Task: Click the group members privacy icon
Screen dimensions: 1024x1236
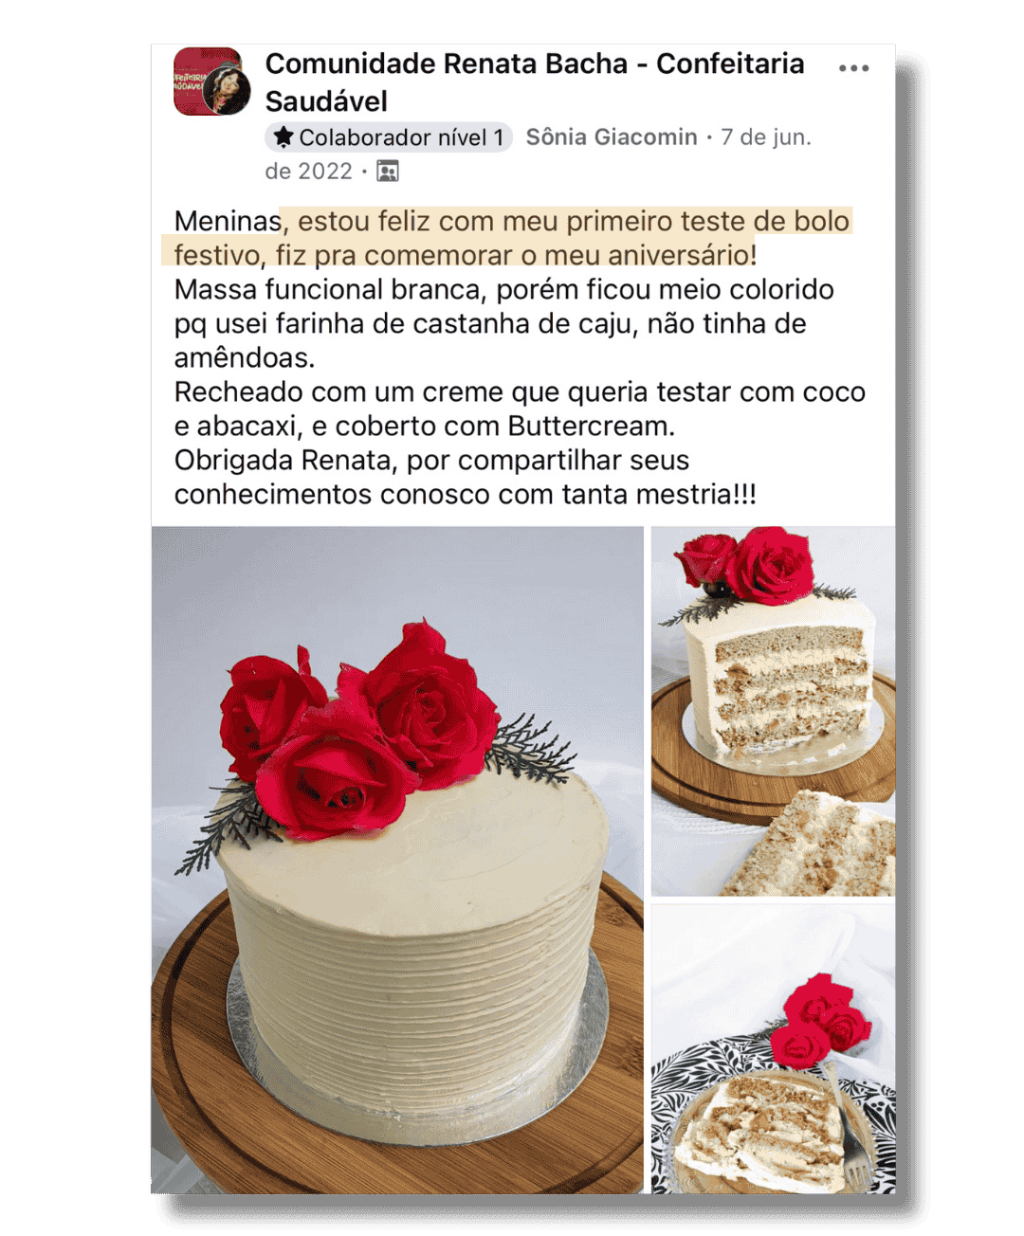Action: 388,172
